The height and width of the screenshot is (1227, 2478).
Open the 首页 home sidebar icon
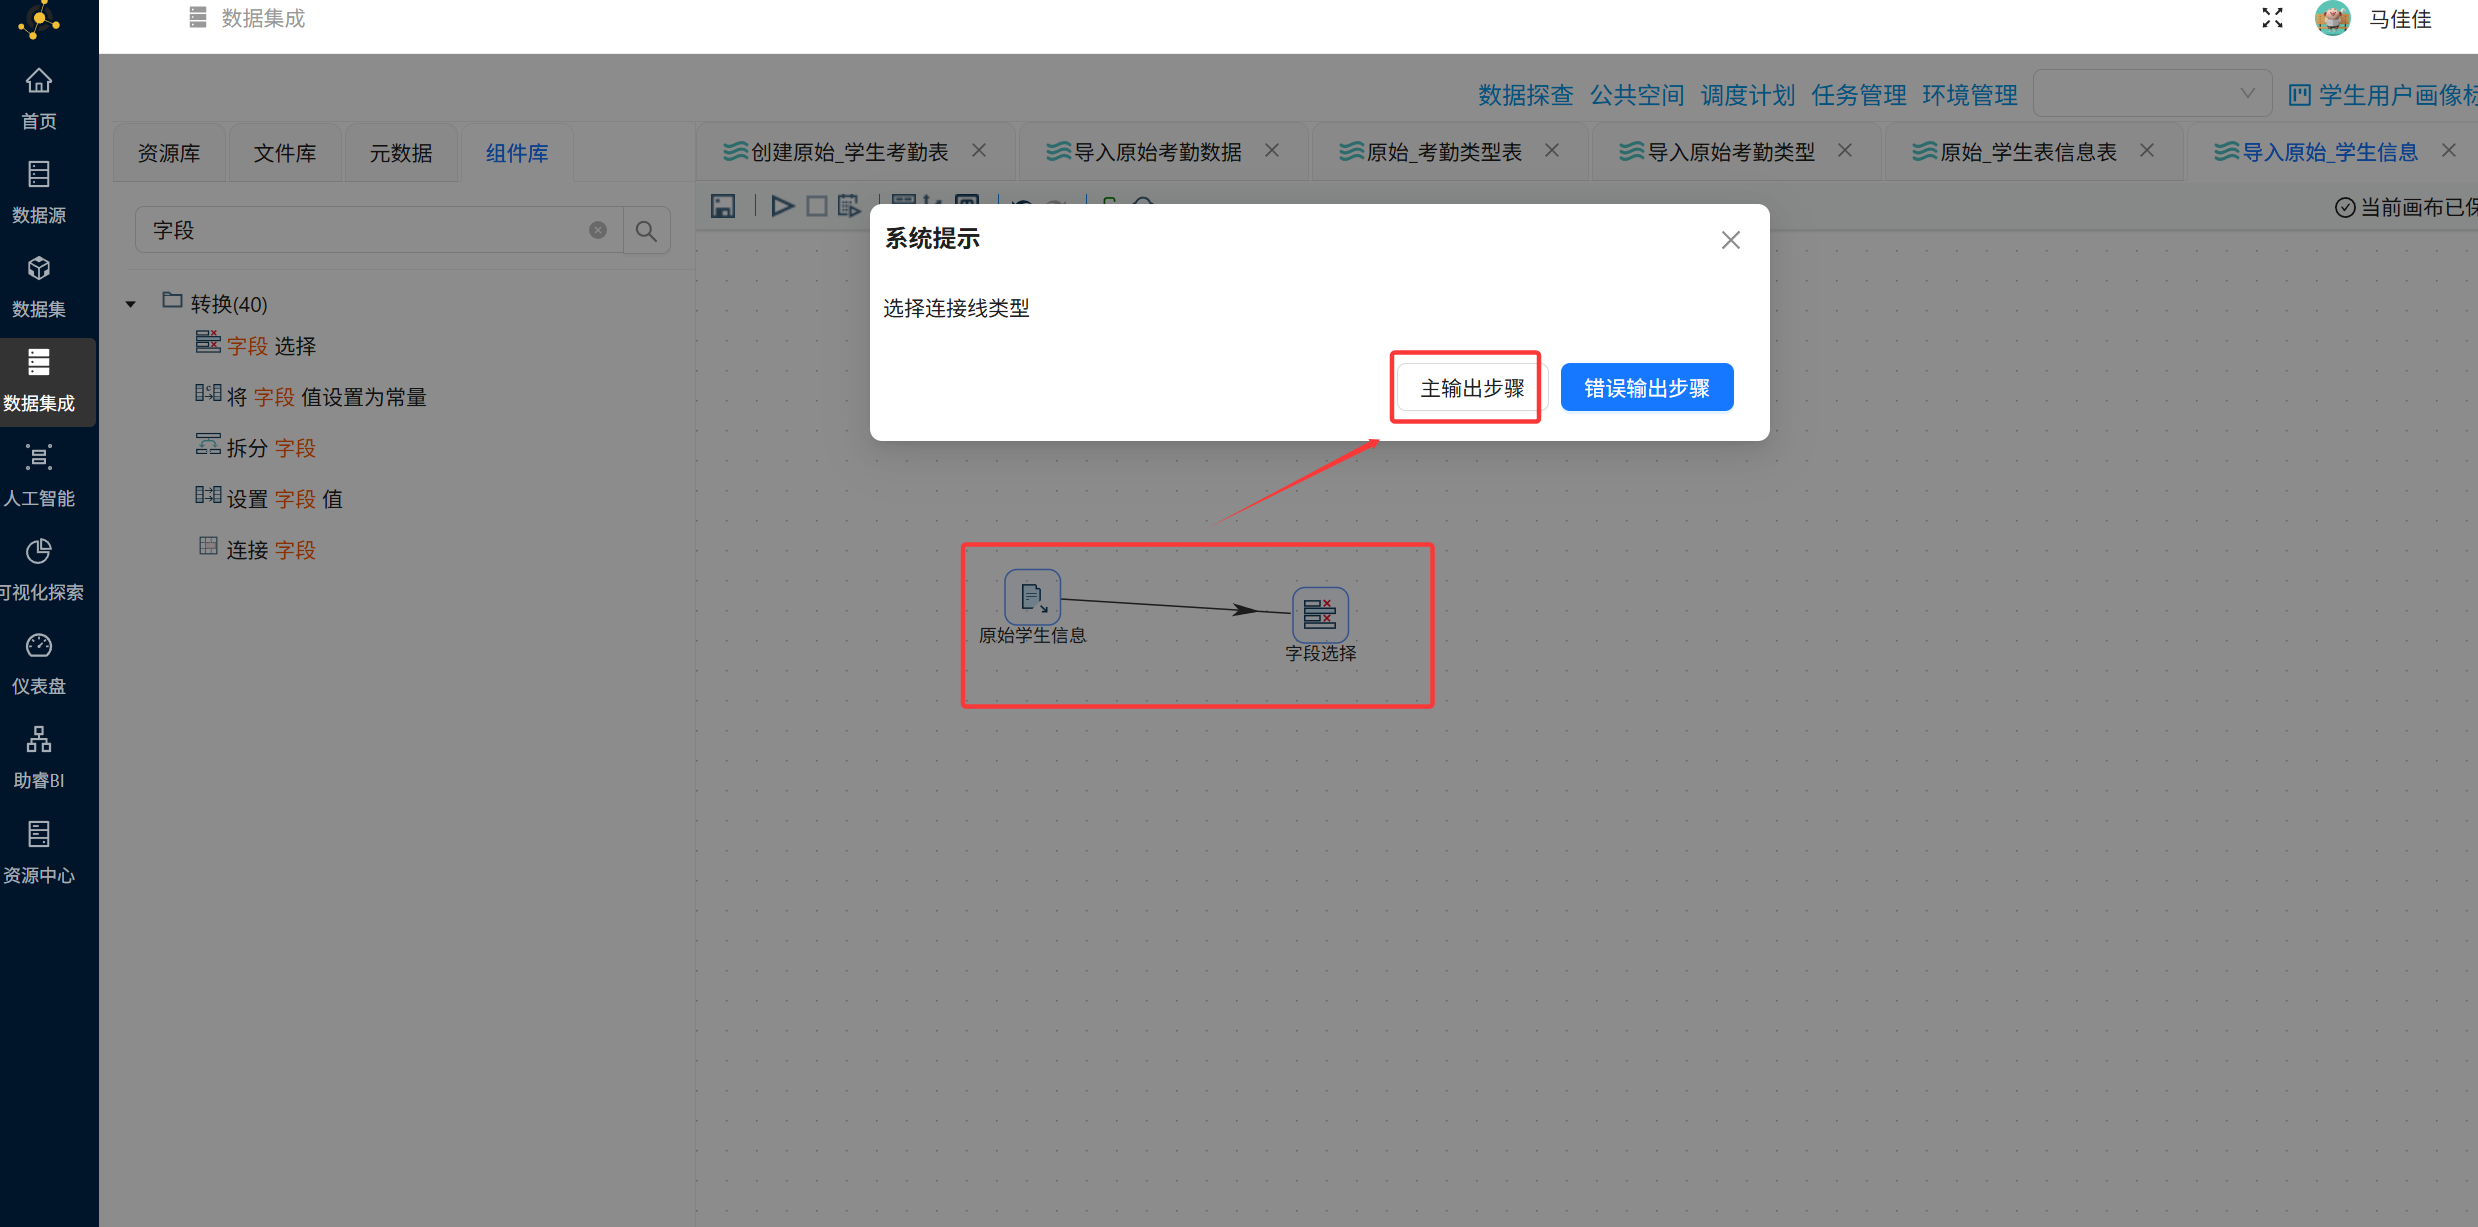[39, 98]
